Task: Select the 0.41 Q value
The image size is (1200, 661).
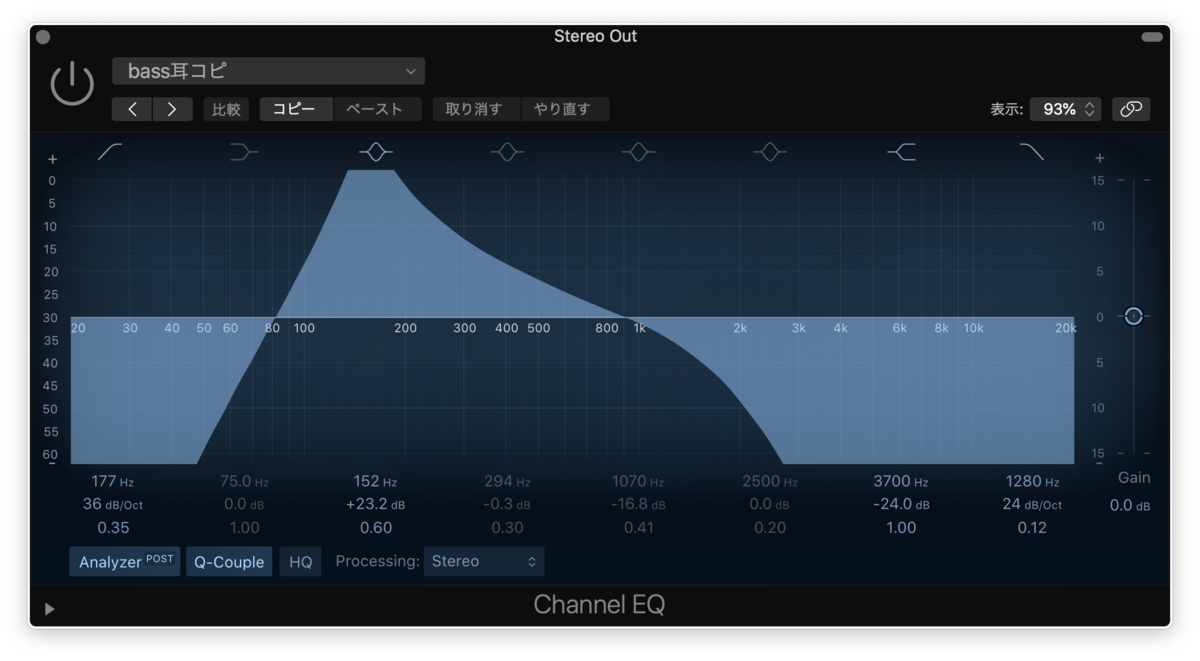Action: [x=638, y=527]
